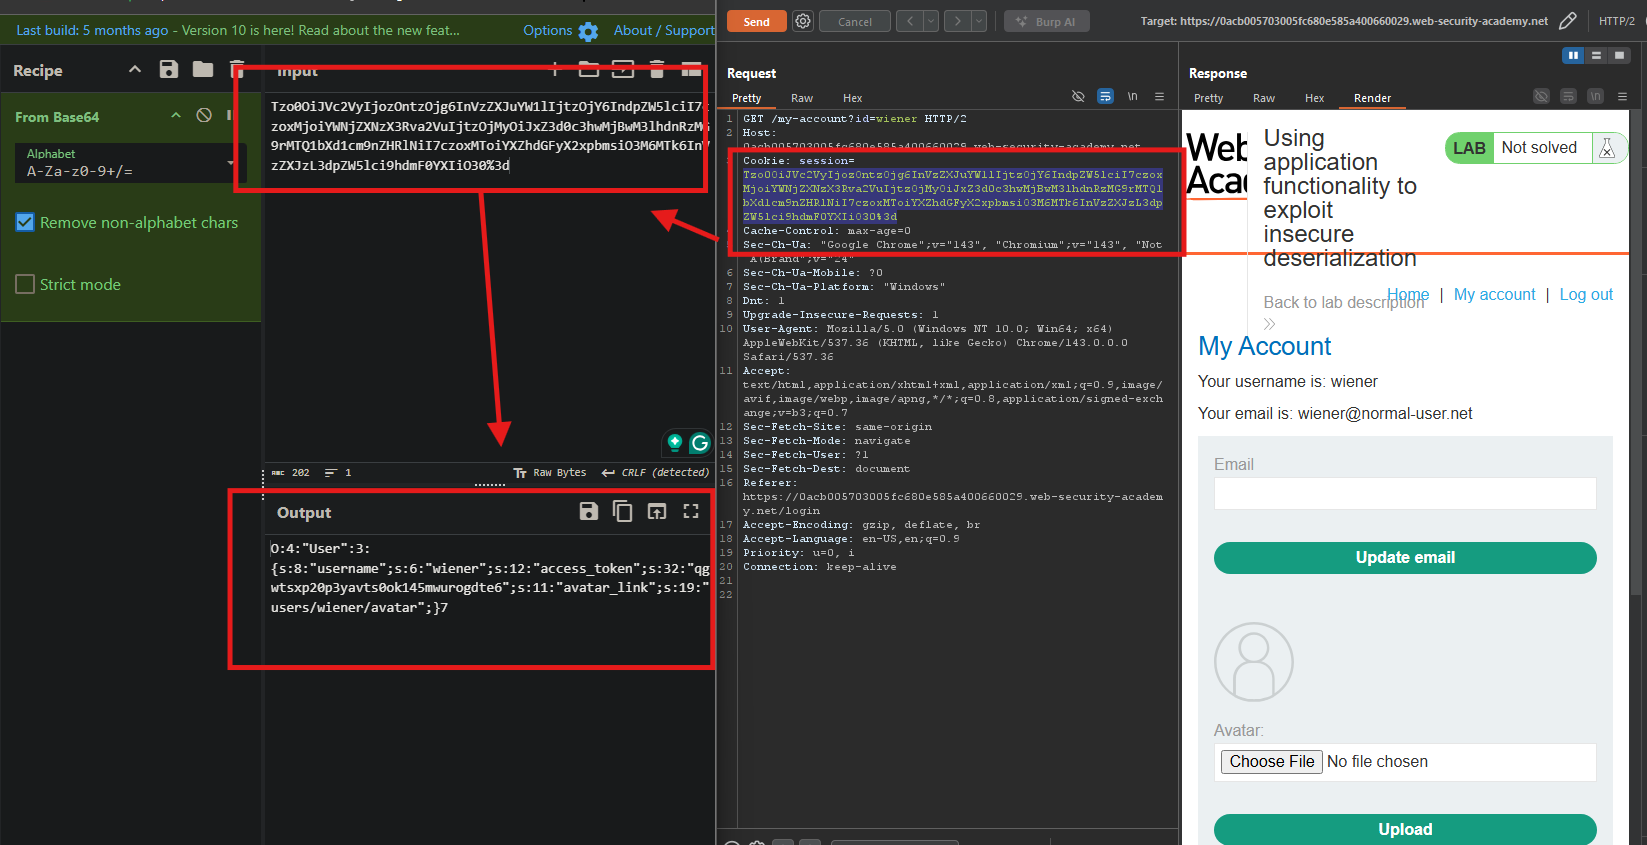Open the Home link
The width and height of the screenshot is (1647, 845).
pyautogui.click(x=1408, y=294)
